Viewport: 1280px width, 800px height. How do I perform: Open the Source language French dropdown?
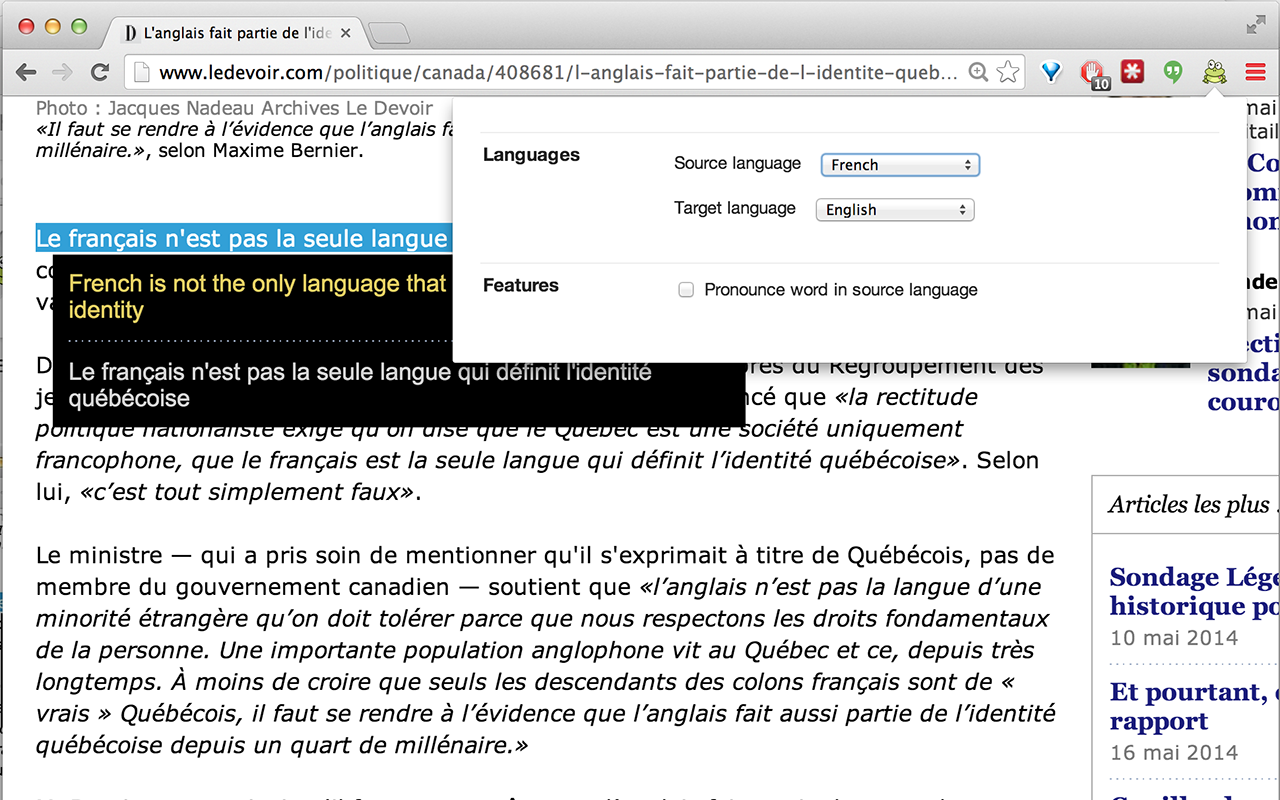coord(899,165)
